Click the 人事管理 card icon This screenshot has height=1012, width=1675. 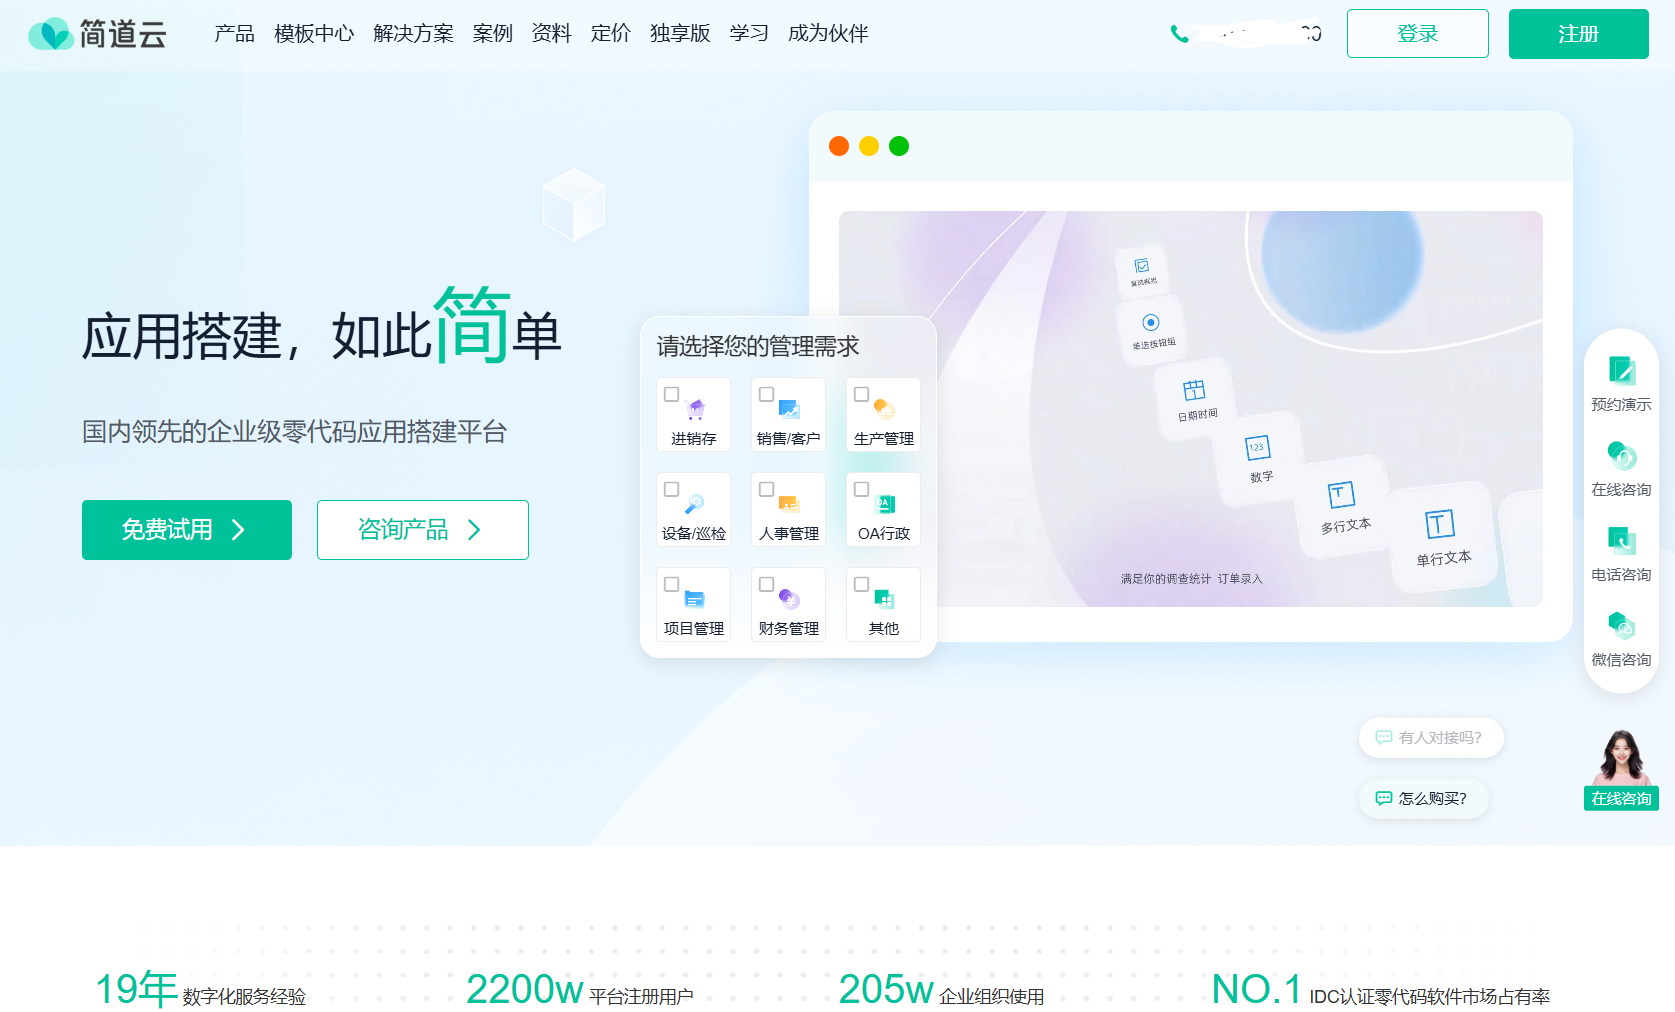(789, 504)
